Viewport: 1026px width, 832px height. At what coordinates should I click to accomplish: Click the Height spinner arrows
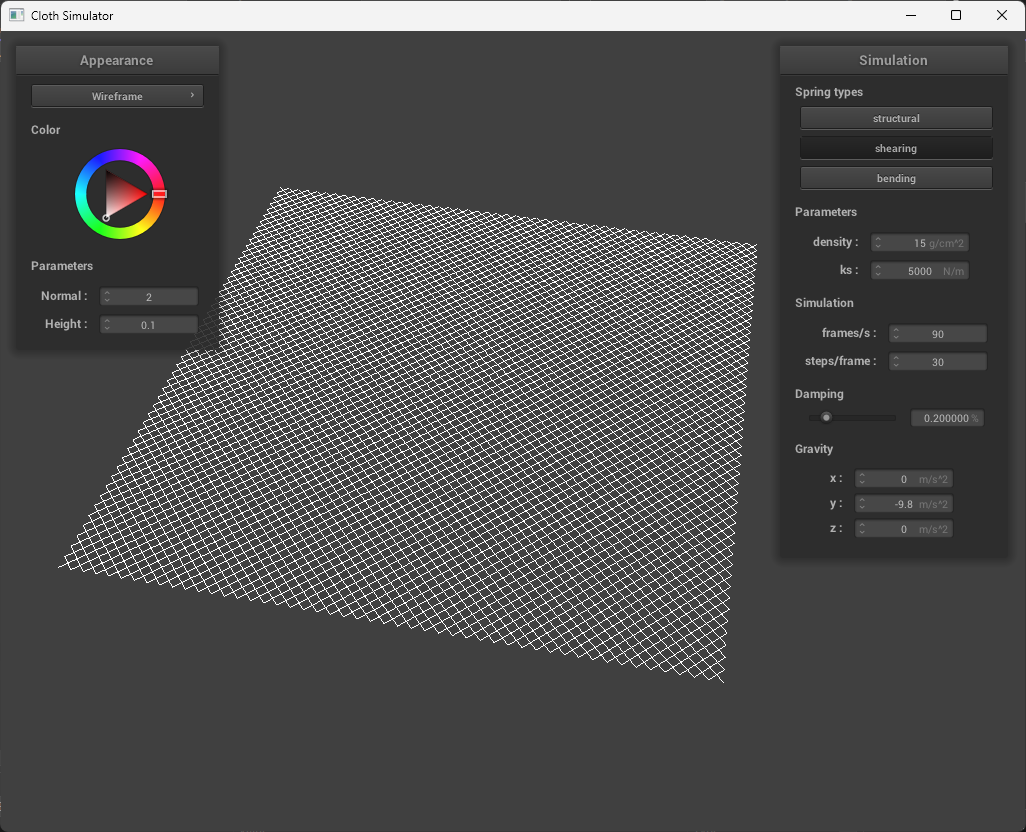[x=107, y=325]
